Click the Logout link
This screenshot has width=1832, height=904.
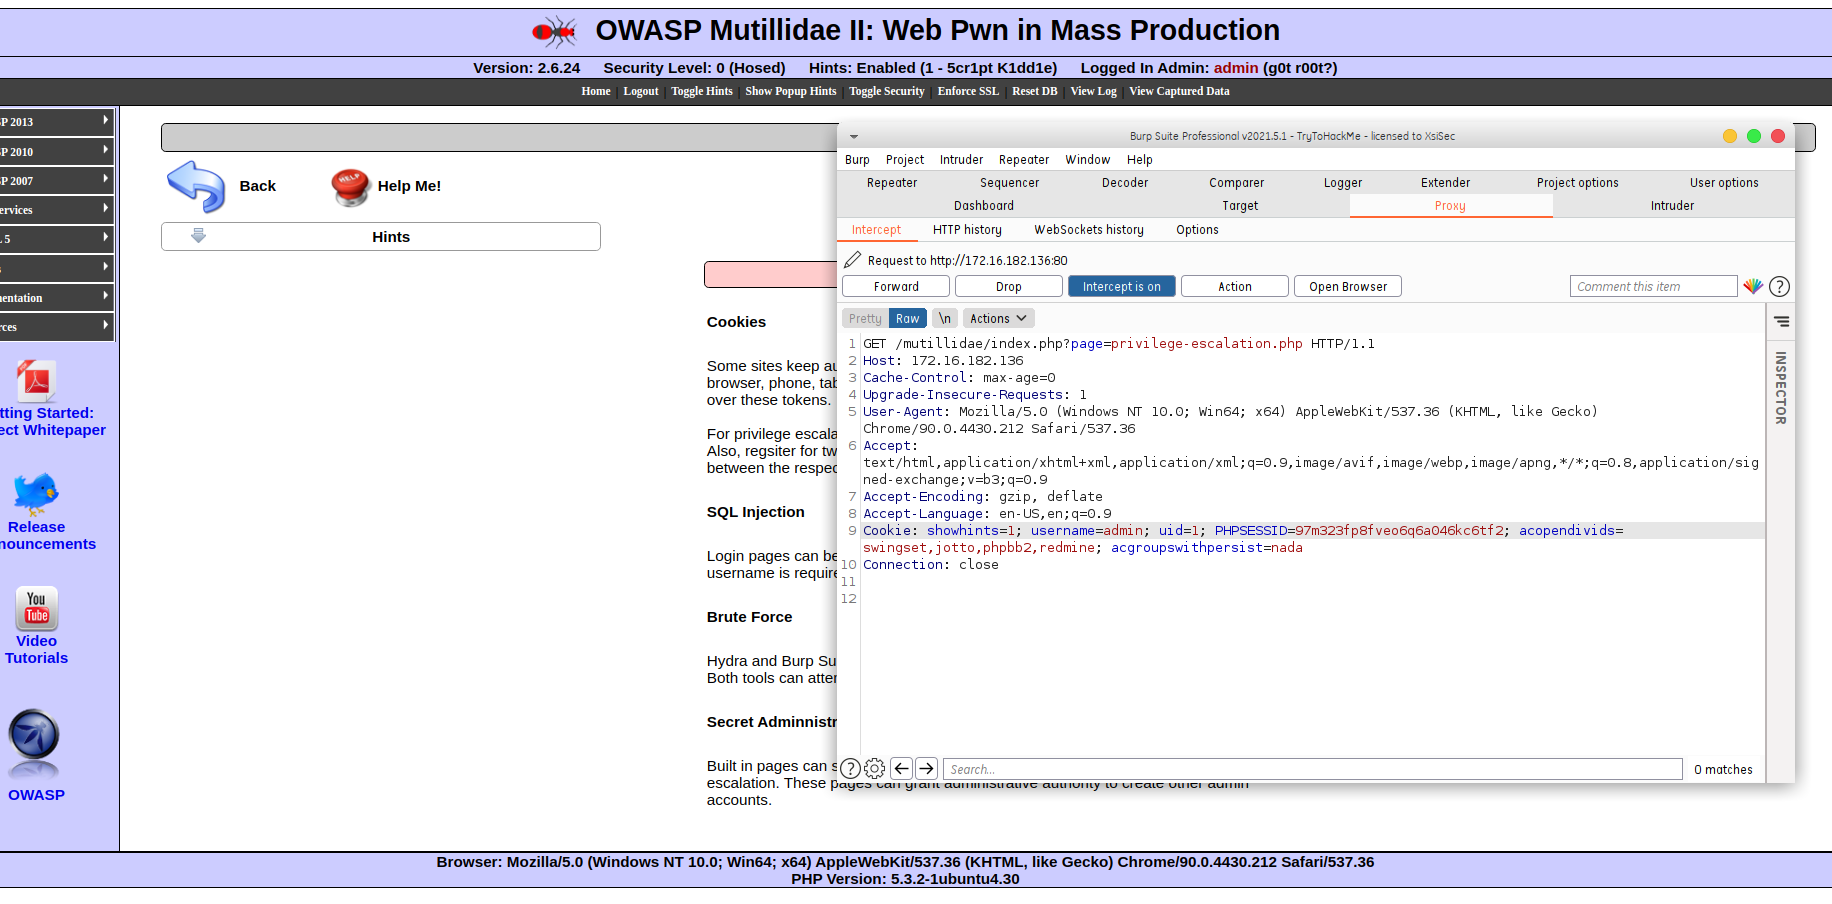pyautogui.click(x=641, y=91)
